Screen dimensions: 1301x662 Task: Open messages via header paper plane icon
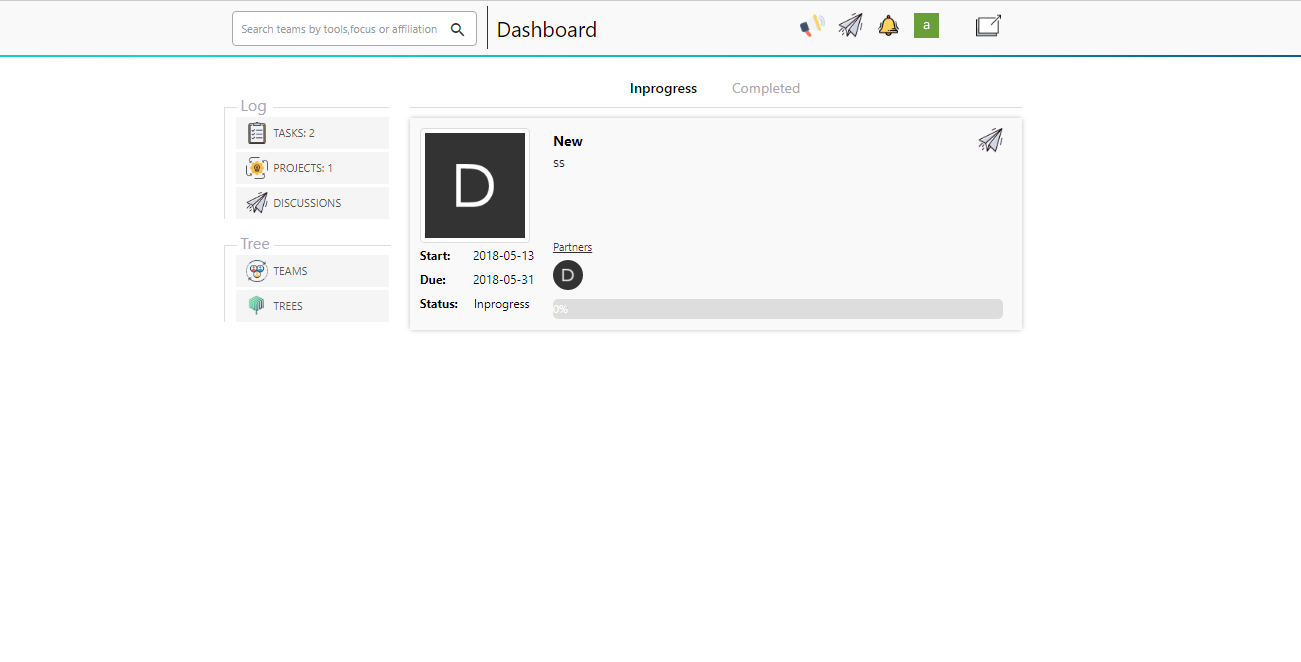850,26
